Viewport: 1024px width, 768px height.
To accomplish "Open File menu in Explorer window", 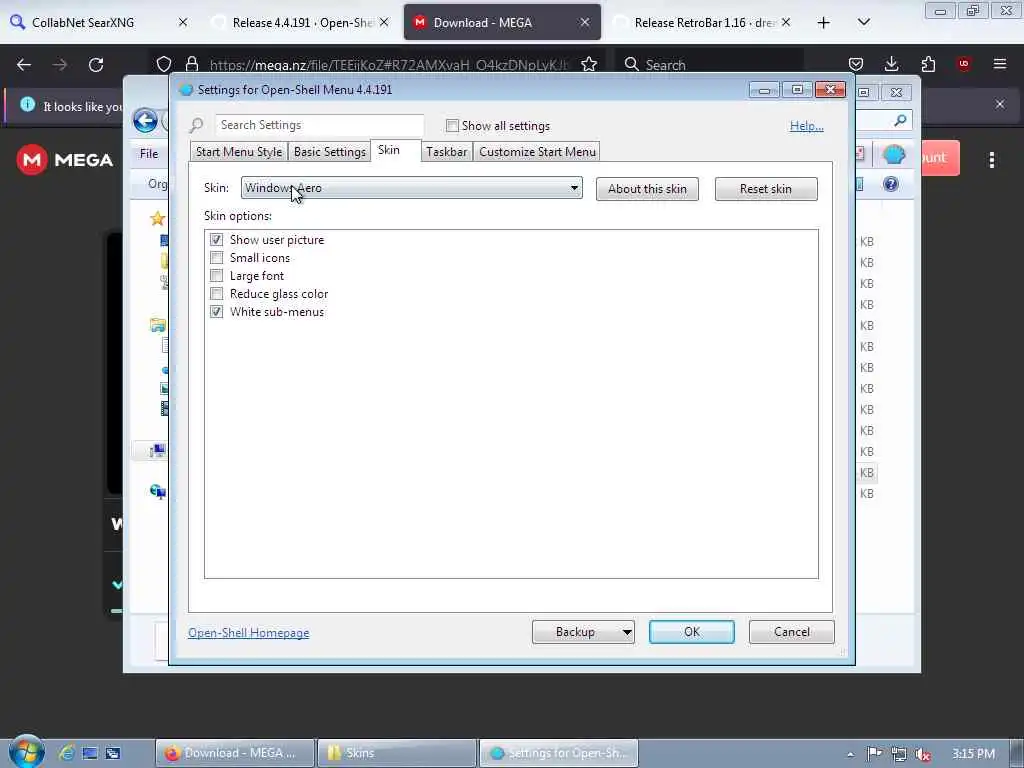I will 149,153.
